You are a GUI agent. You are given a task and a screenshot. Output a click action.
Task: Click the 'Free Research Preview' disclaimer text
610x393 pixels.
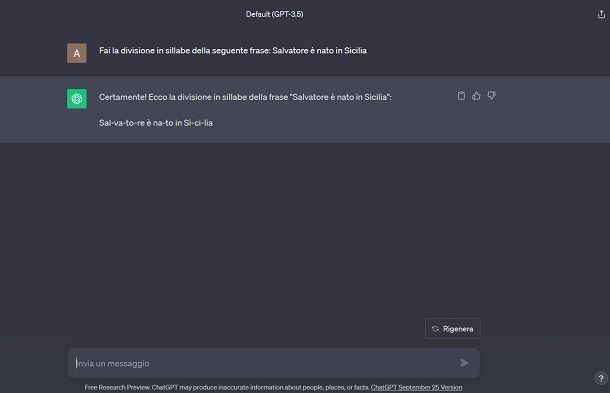click(227, 387)
